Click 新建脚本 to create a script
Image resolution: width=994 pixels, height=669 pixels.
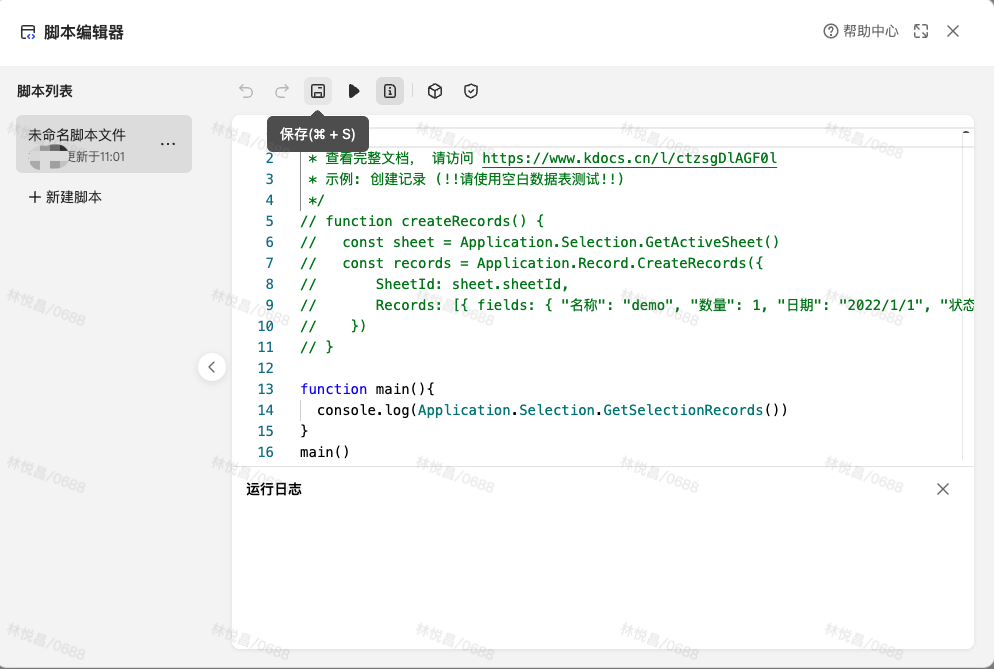coord(66,197)
